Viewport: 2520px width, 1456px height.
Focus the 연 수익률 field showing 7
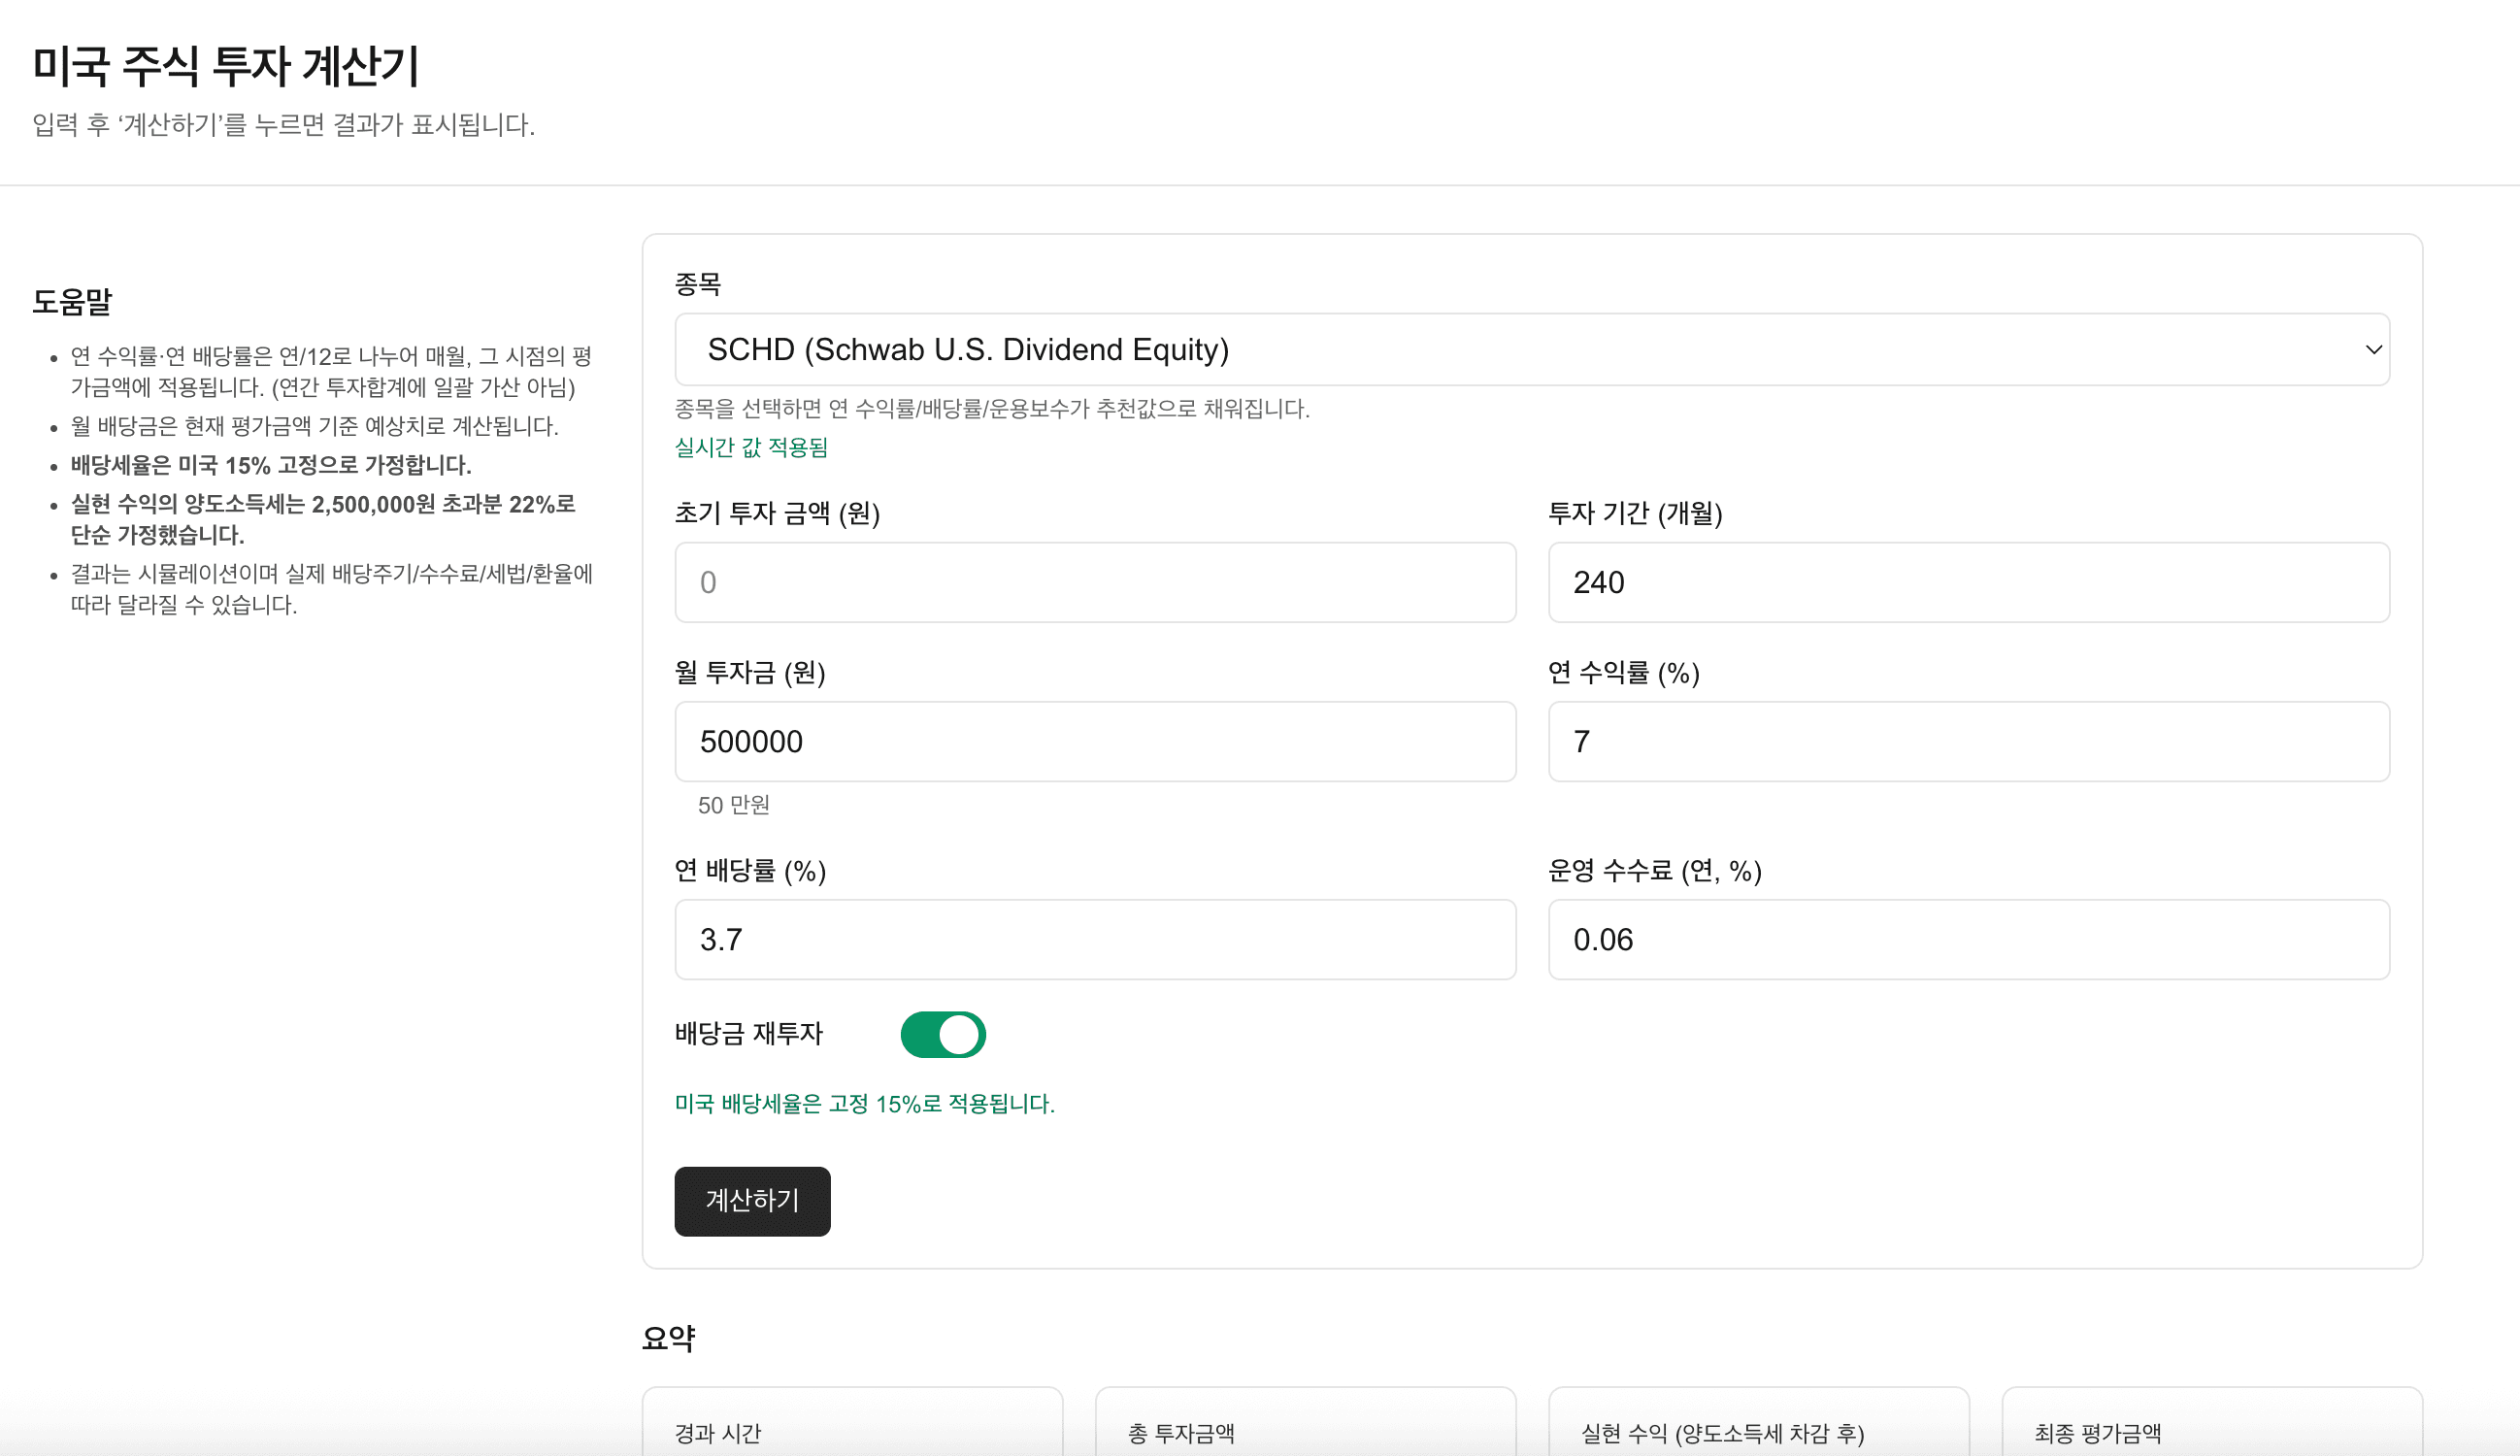(x=1967, y=741)
